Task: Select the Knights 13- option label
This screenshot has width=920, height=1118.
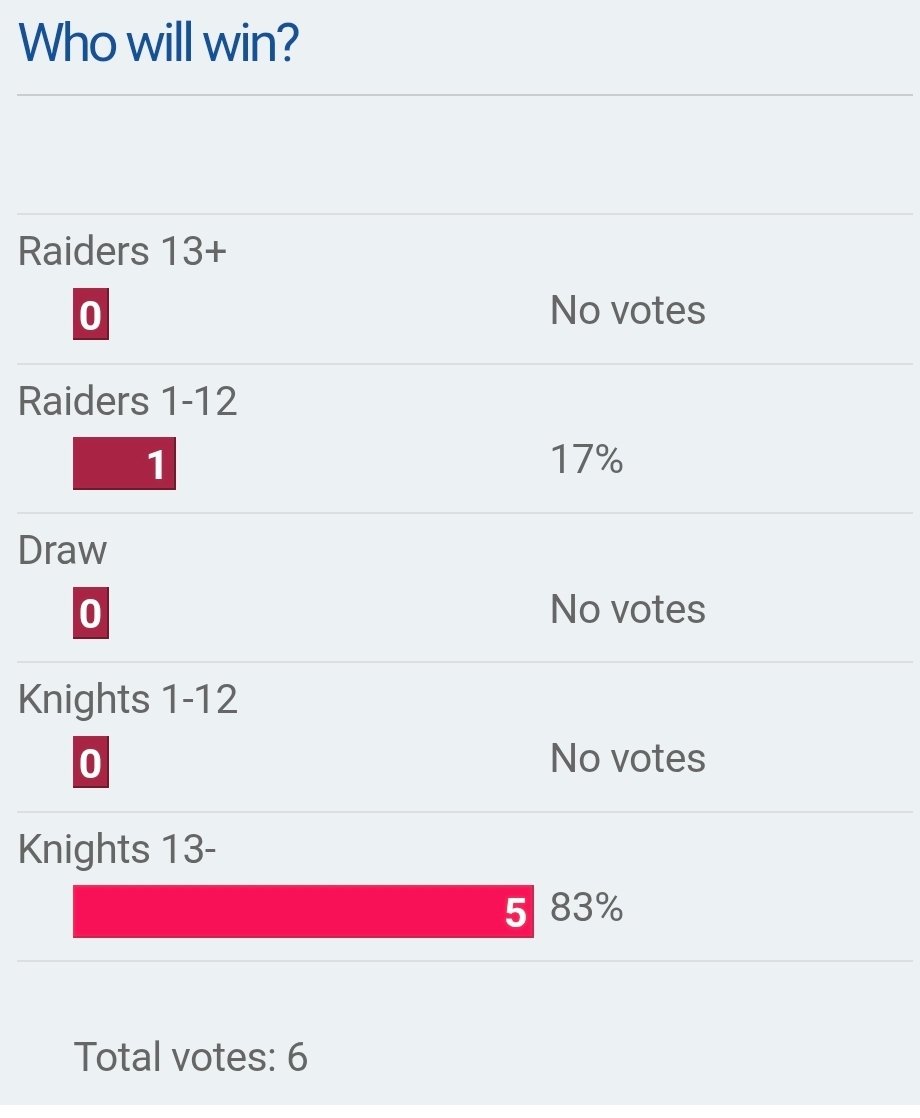Action: tap(116, 849)
